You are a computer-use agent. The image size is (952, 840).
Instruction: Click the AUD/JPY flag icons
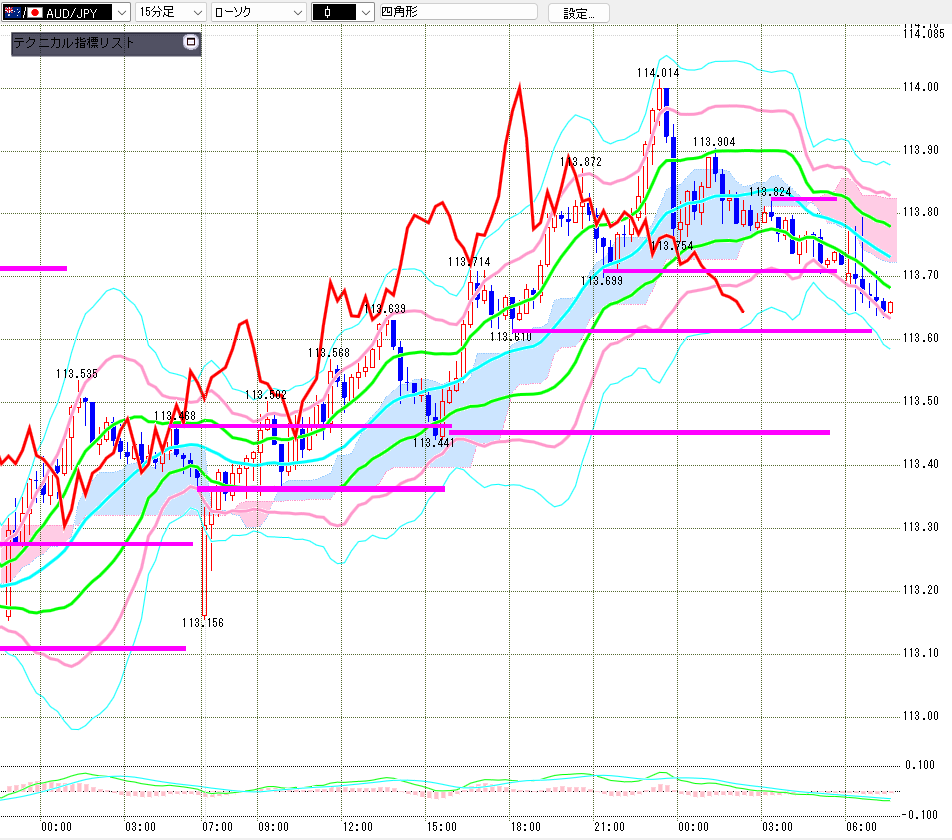pyautogui.click(x=22, y=12)
